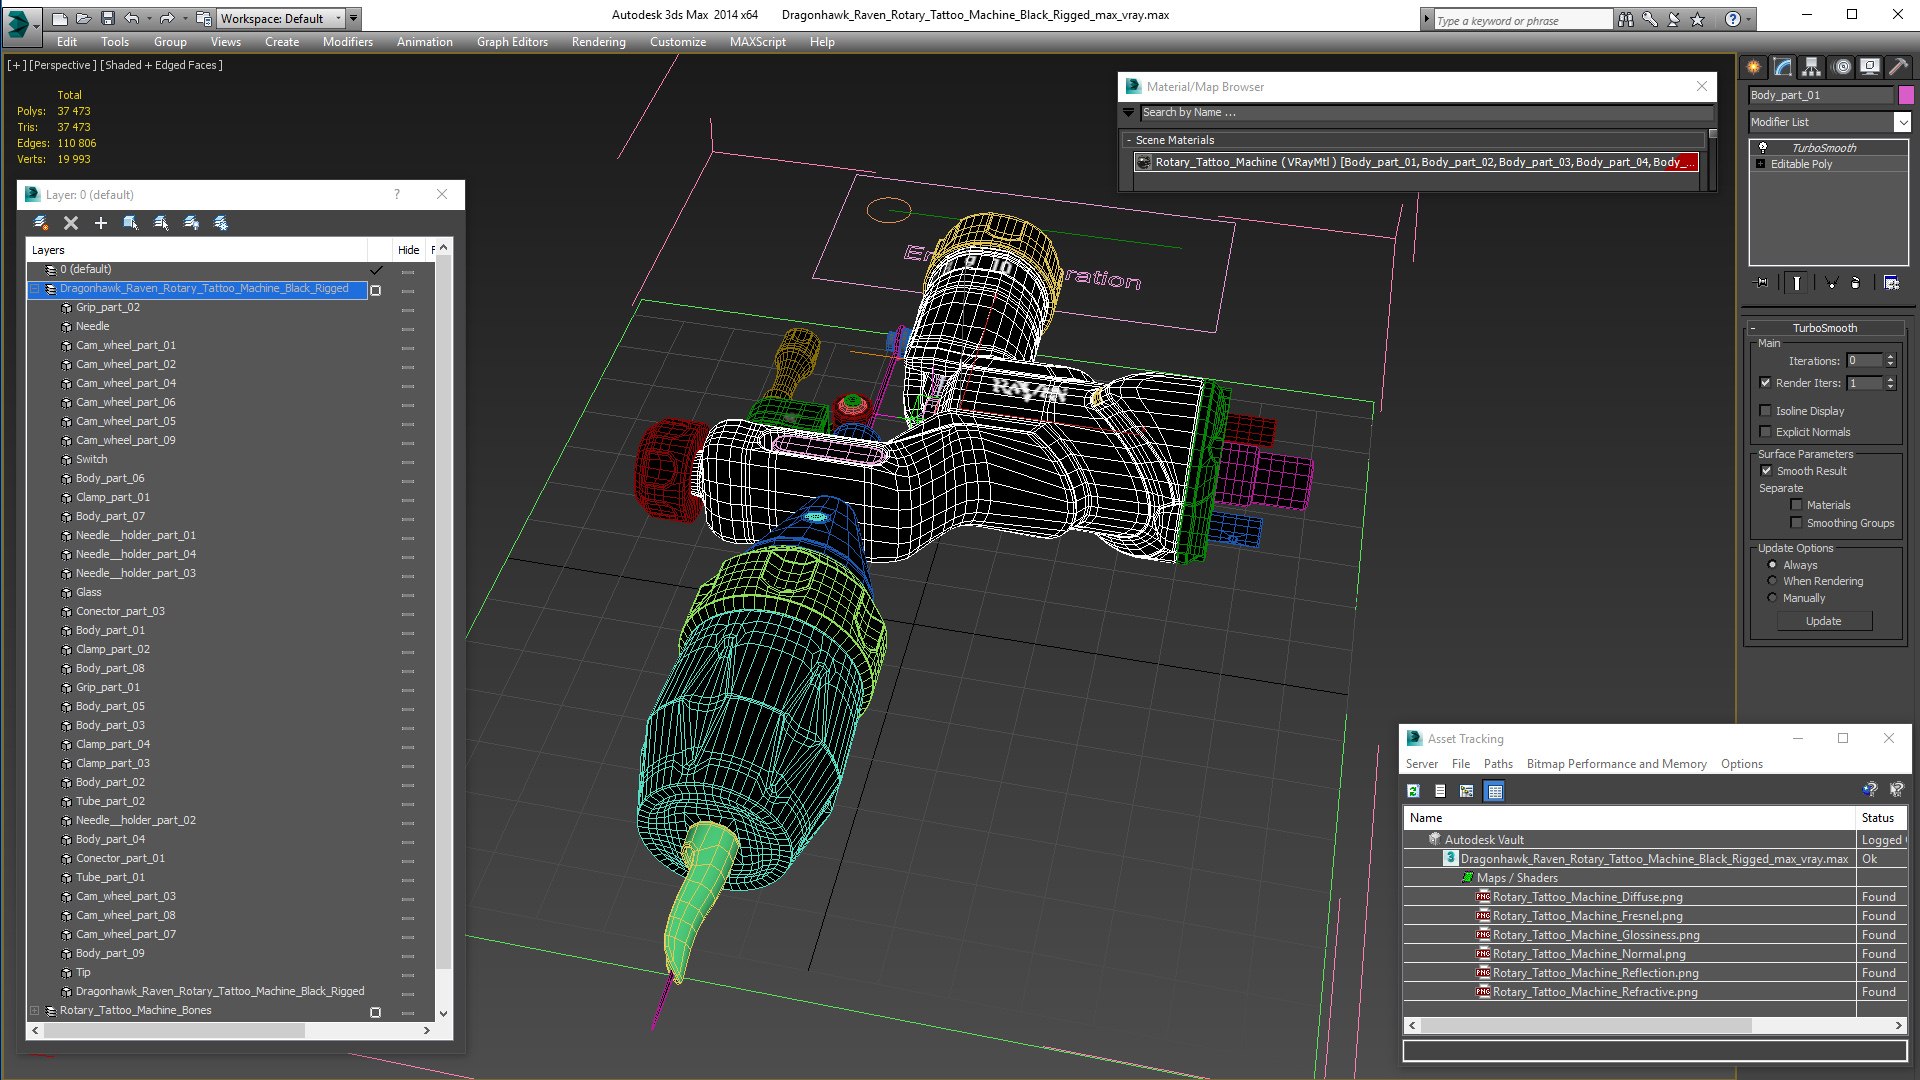
Task: Toggle show end result in modifier stack
Action: pyautogui.click(x=1797, y=283)
